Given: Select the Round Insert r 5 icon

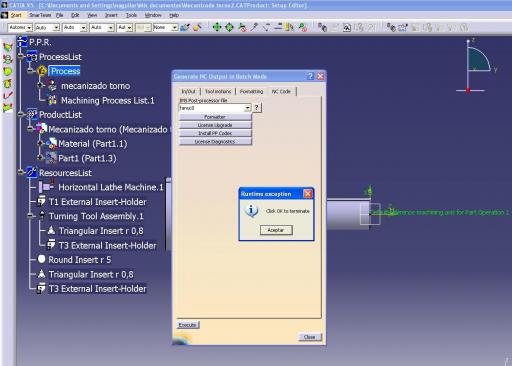Looking at the screenshot, I should [42, 259].
